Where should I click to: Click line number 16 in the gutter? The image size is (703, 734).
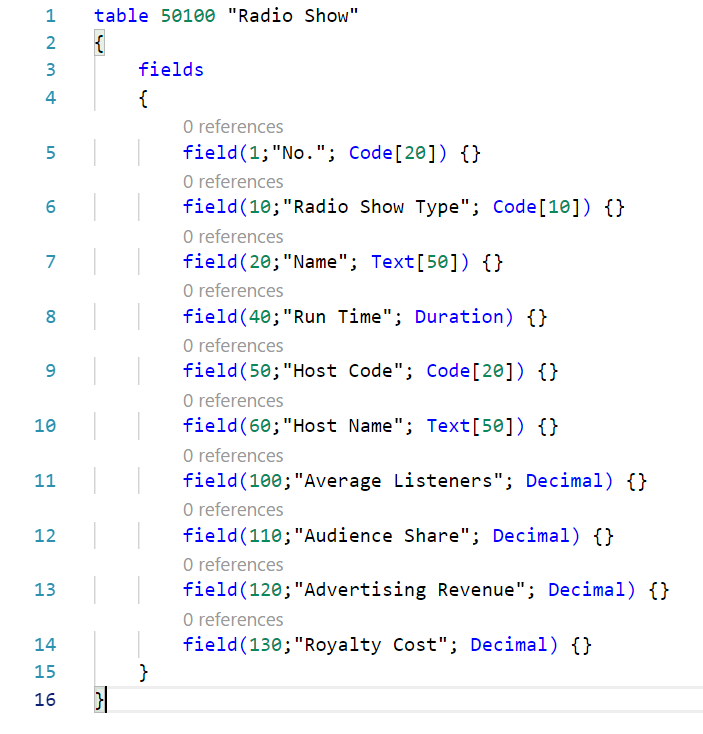(x=45, y=700)
